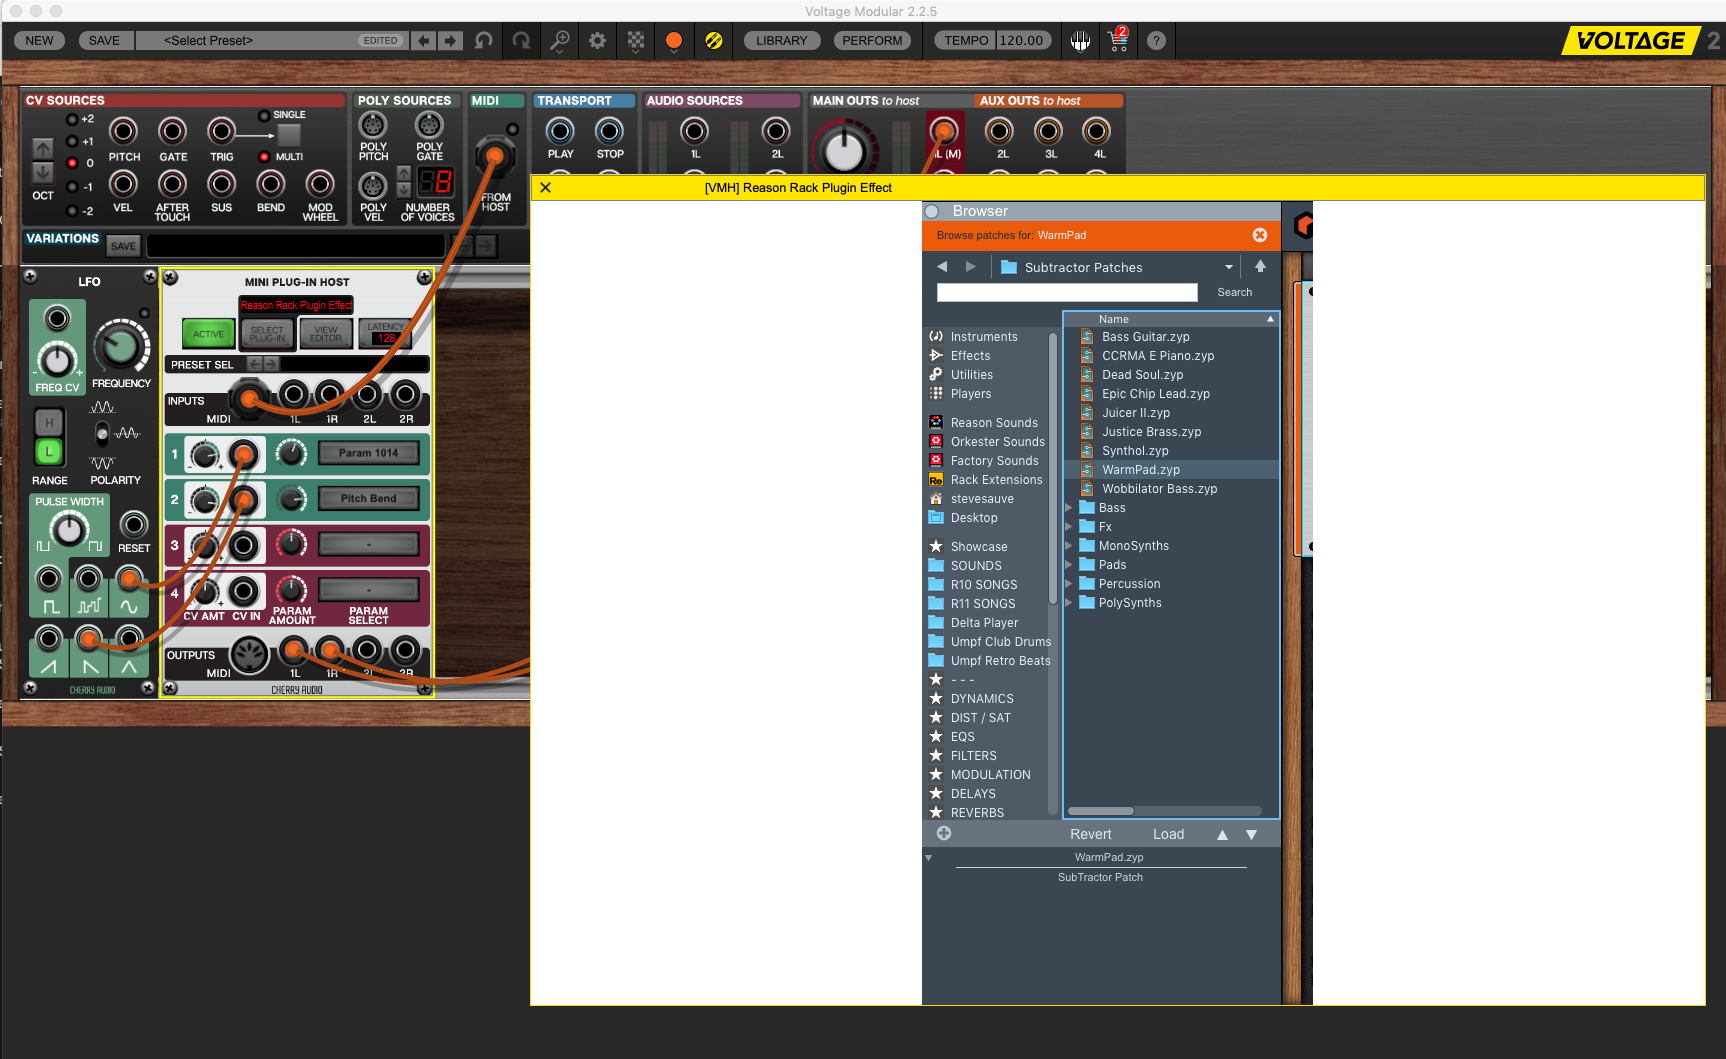Screen dimensions: 1726x1059
Task: Open the PERFORM panel
Action: point(872,41)
